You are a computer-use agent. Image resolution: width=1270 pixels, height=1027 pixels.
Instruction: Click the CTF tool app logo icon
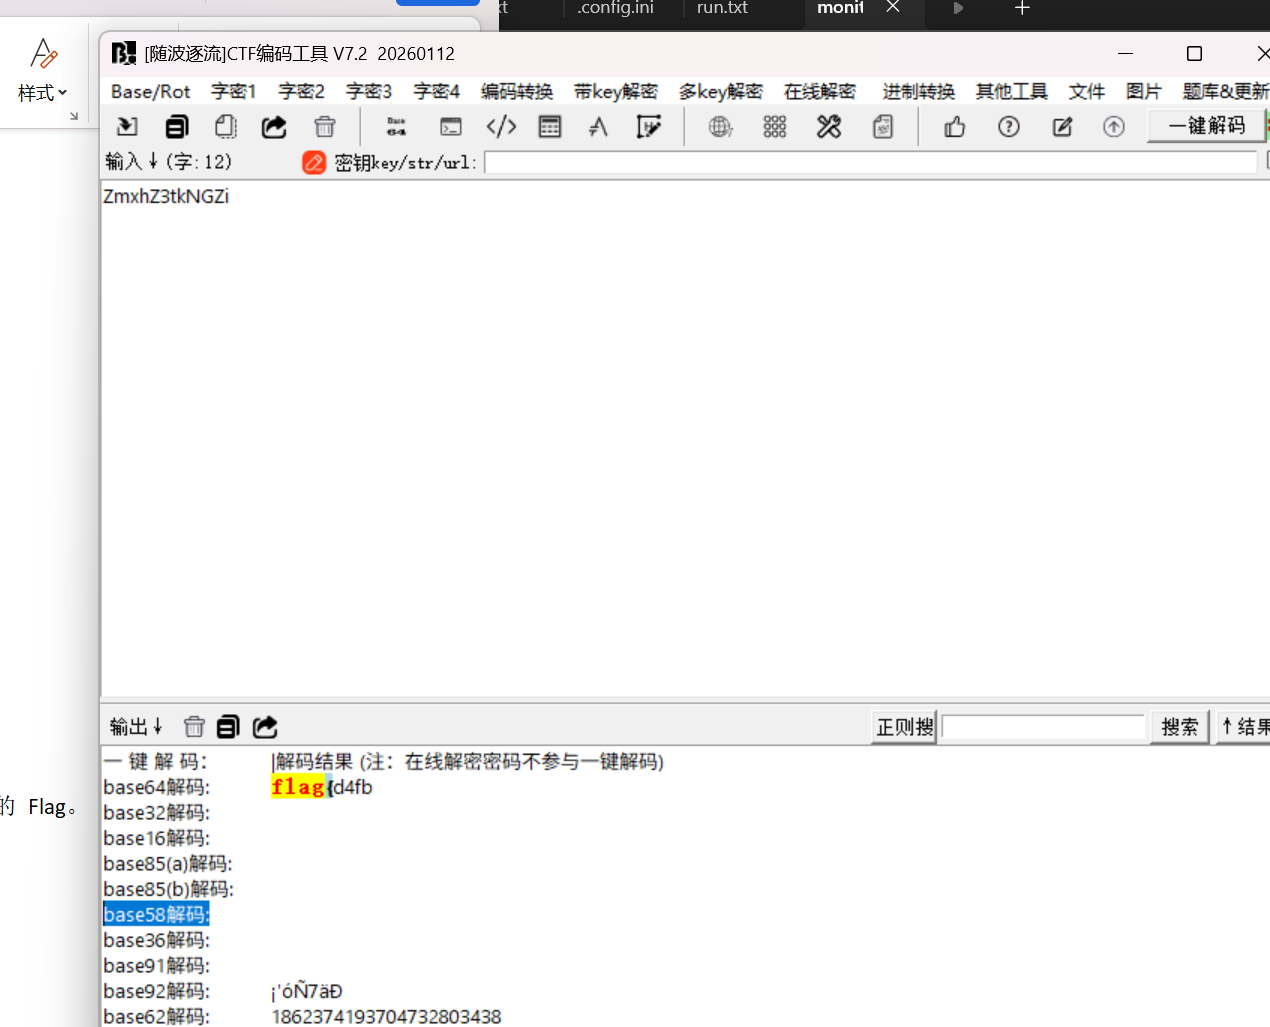coord(123,53)
